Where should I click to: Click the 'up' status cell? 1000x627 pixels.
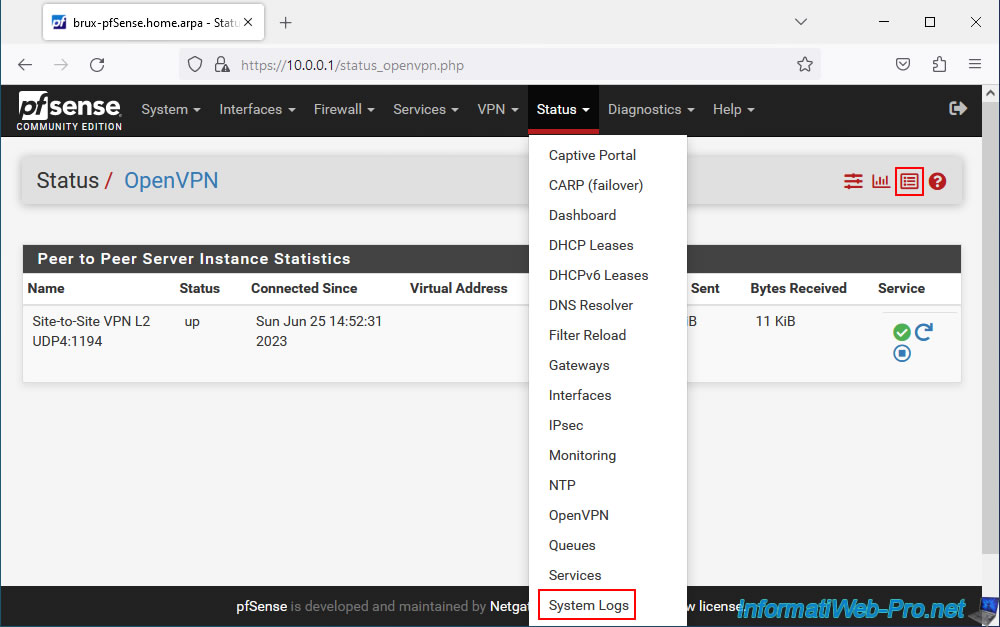(192, 321)
